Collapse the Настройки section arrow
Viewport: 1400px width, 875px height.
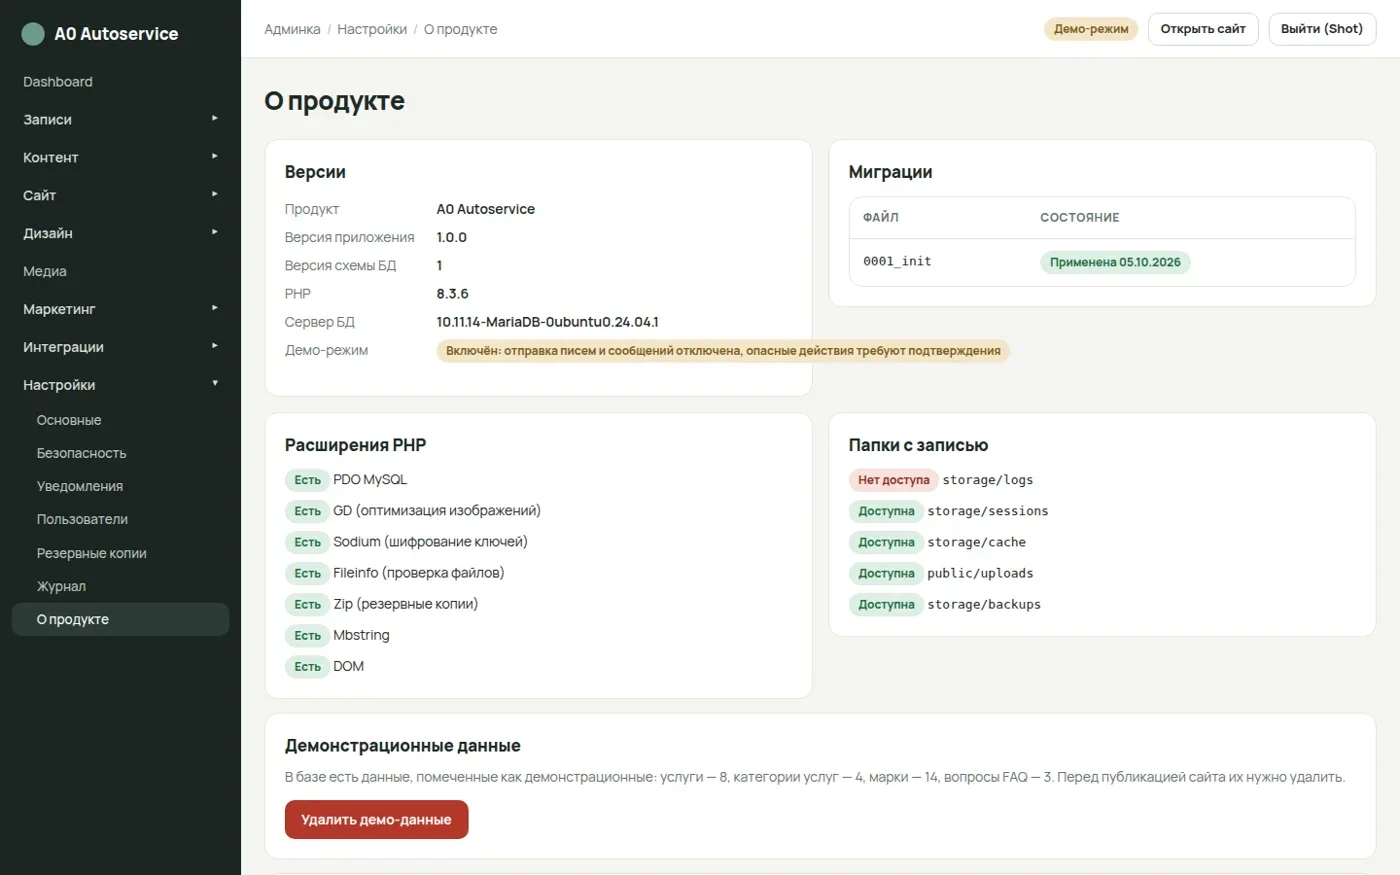coord(214,384)
